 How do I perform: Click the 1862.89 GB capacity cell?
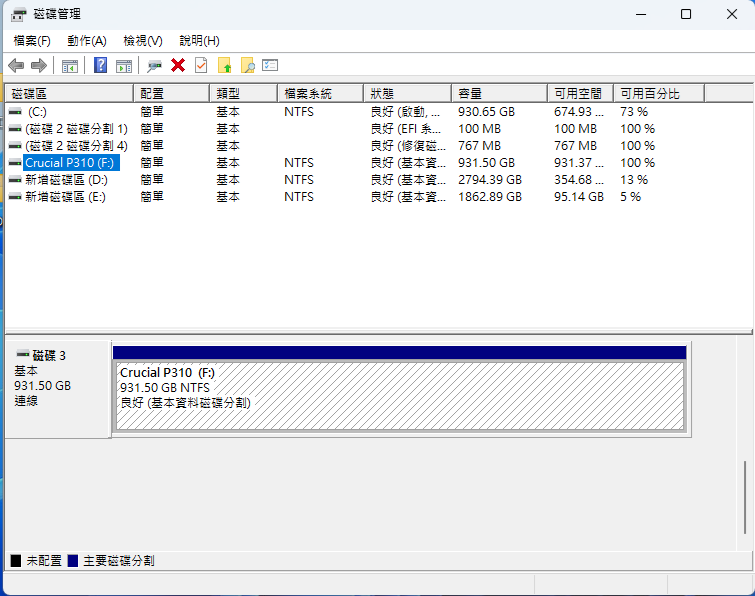490,196
